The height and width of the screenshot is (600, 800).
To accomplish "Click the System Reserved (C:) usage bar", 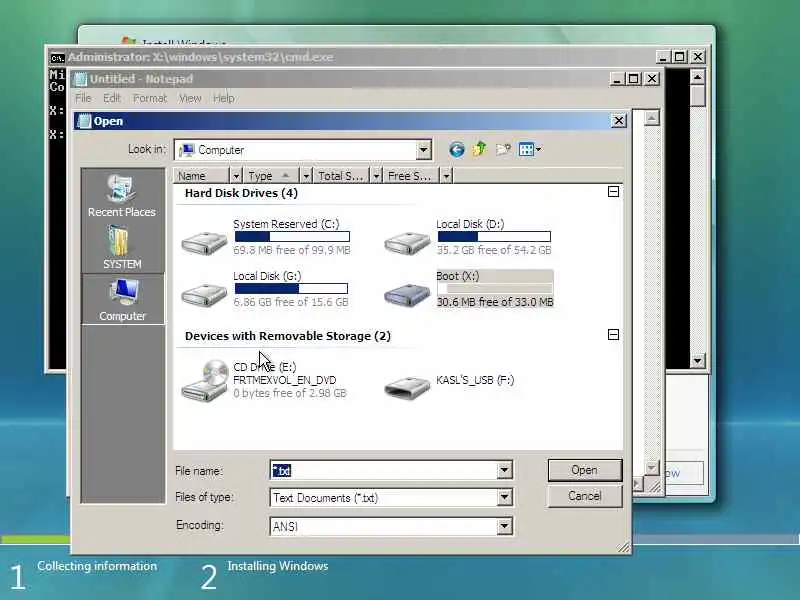I will coord(292,237).
